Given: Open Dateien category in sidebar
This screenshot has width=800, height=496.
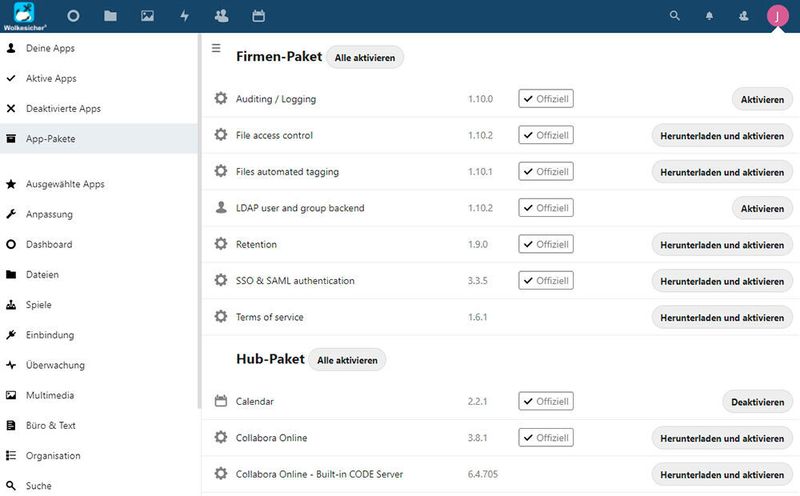Looking at the screenshot, I should pyautogui.click(x=99, y=275).
